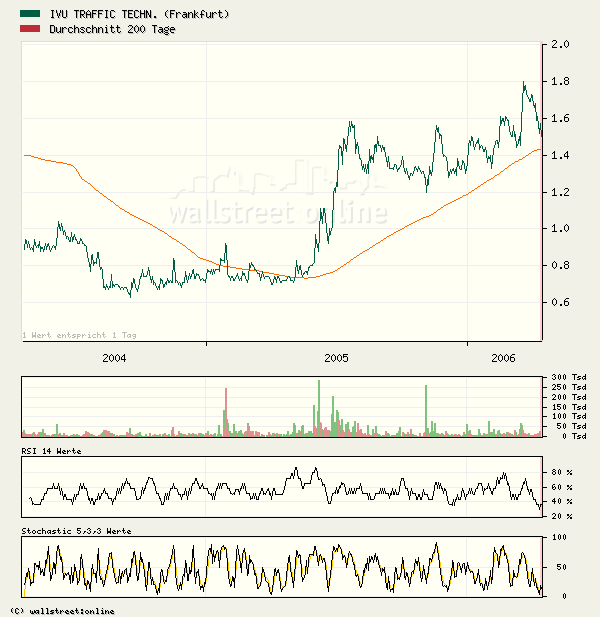The height and width of the screenshot is (617, 600).
Task: Click the red 200-day average legend swatch
Action: (31, 30)
